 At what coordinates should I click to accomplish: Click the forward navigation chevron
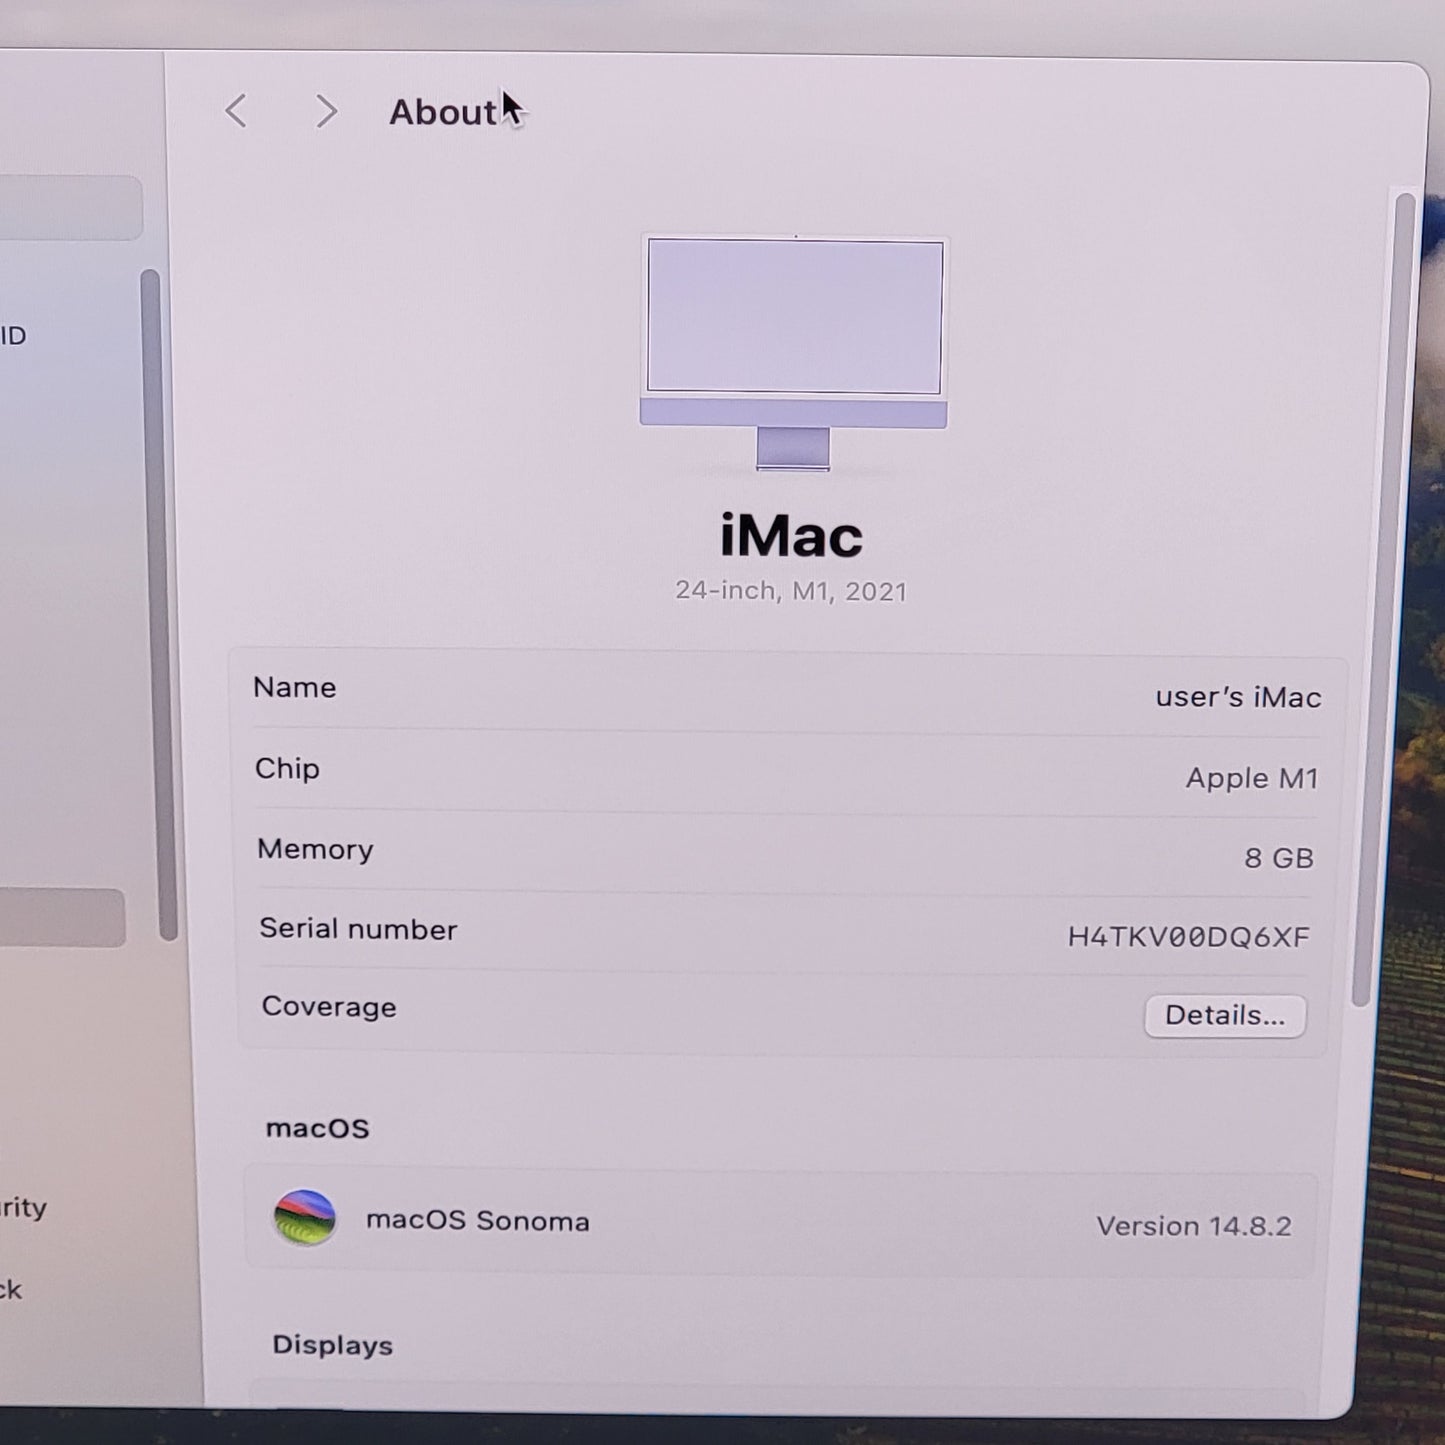[326, 112]
